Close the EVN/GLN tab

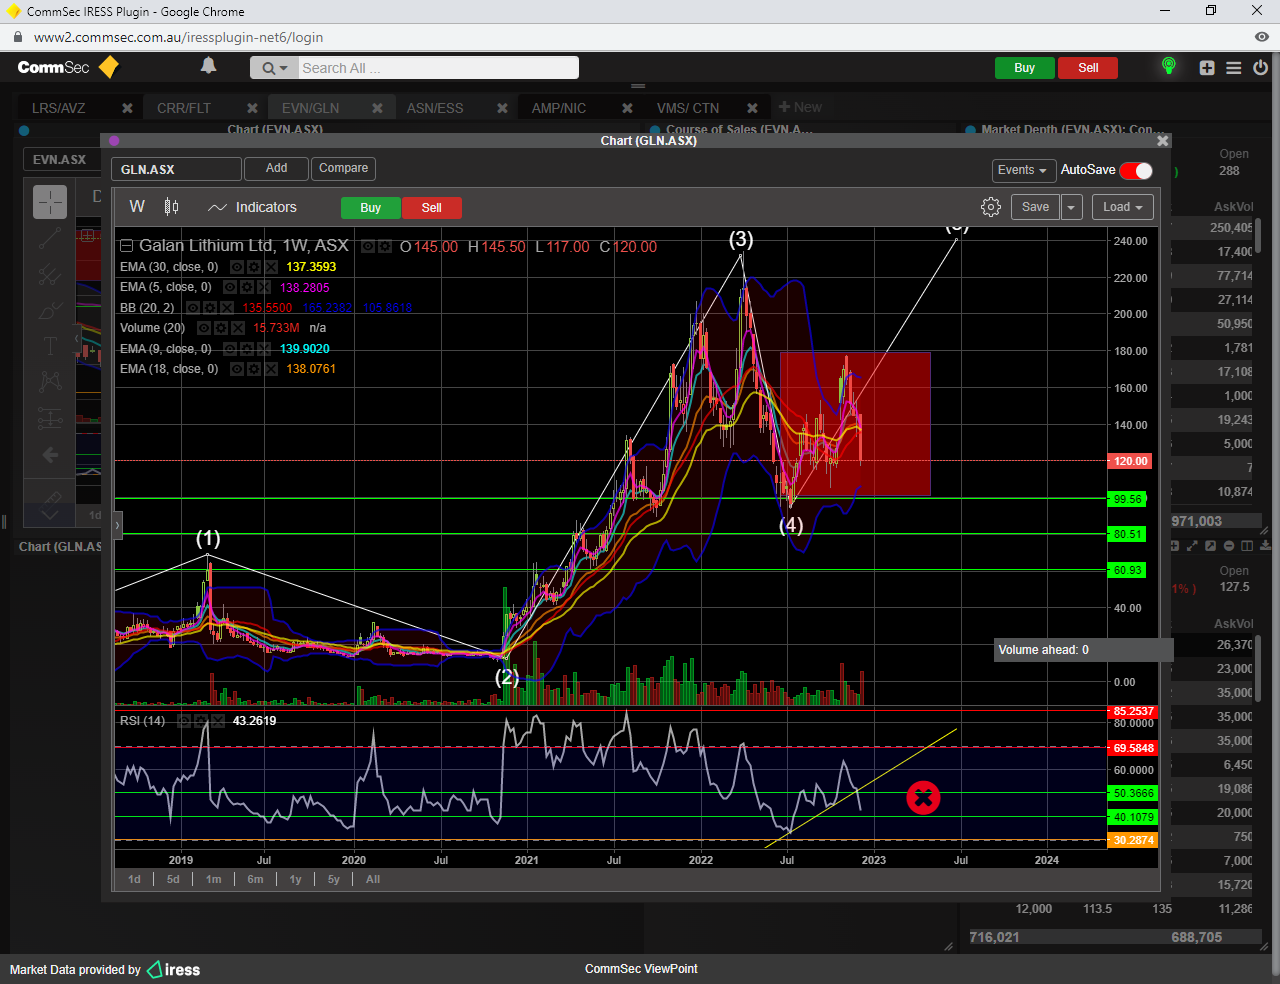tap(377, 108)
